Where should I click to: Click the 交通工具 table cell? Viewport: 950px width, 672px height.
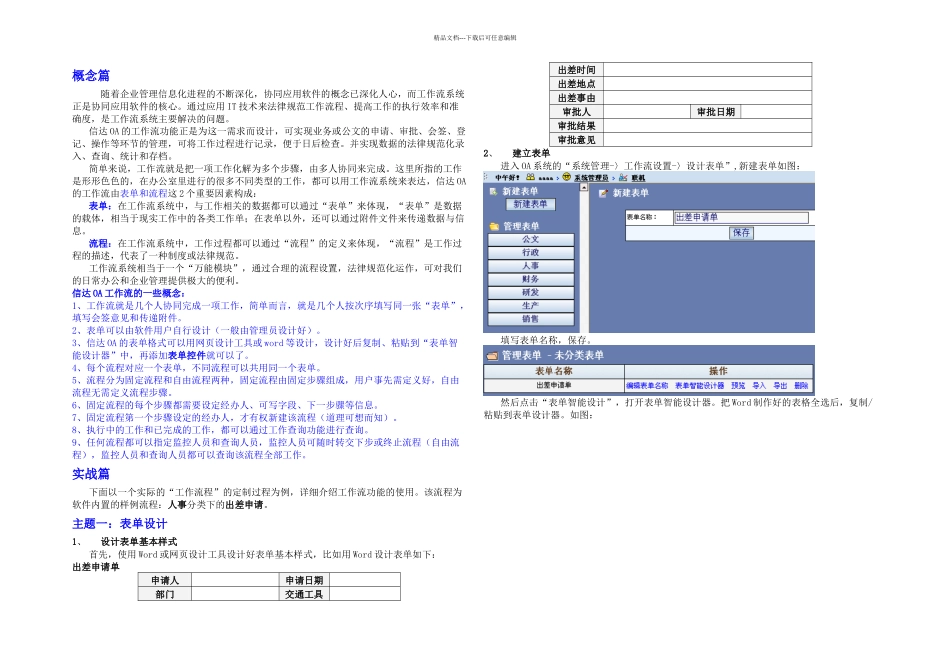point(304,594)
